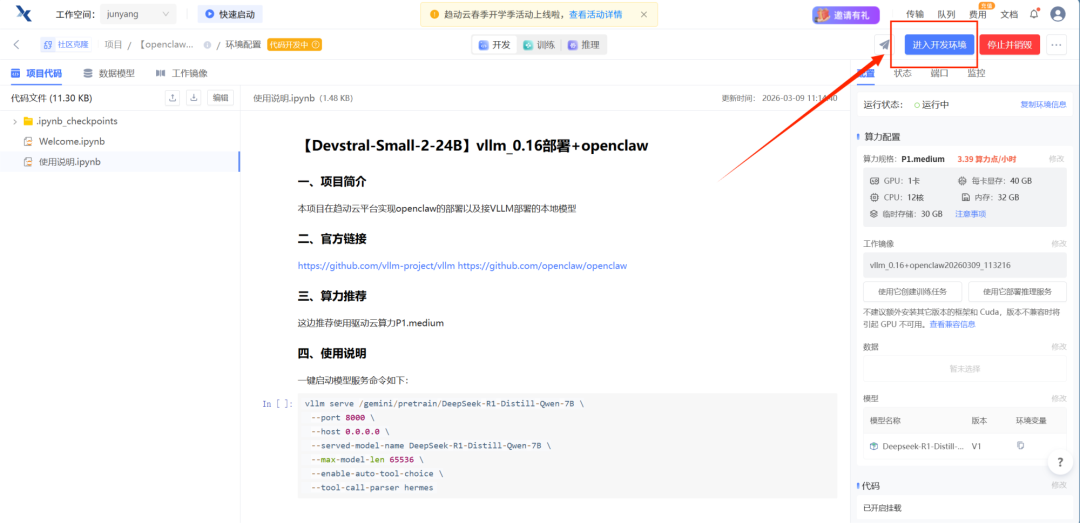Screen dimensions: 1080x523
Task: Click the 社区克隆 community clone tag
Action: (66, 45)
